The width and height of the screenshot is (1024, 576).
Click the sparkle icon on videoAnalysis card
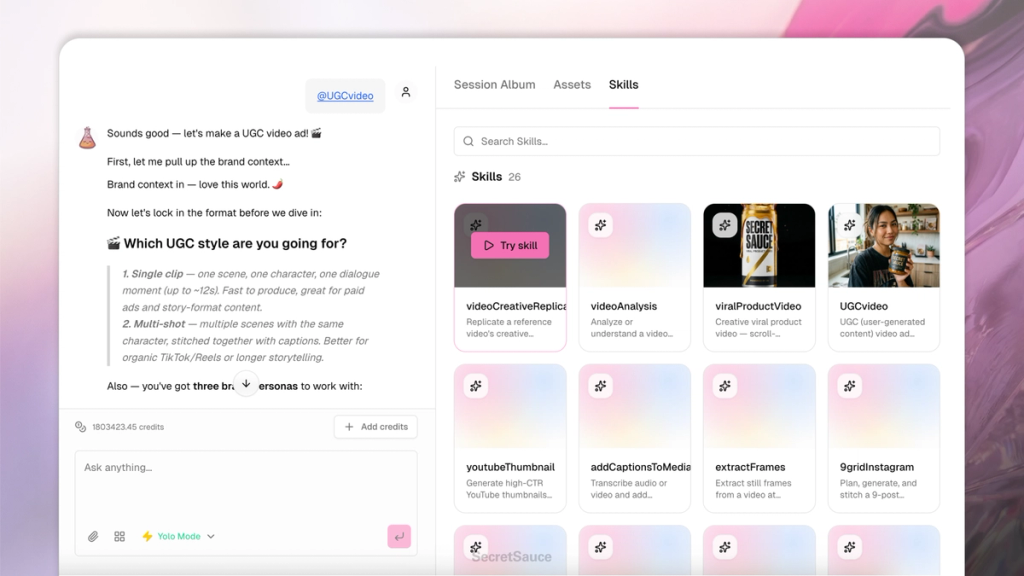[600, 225]
